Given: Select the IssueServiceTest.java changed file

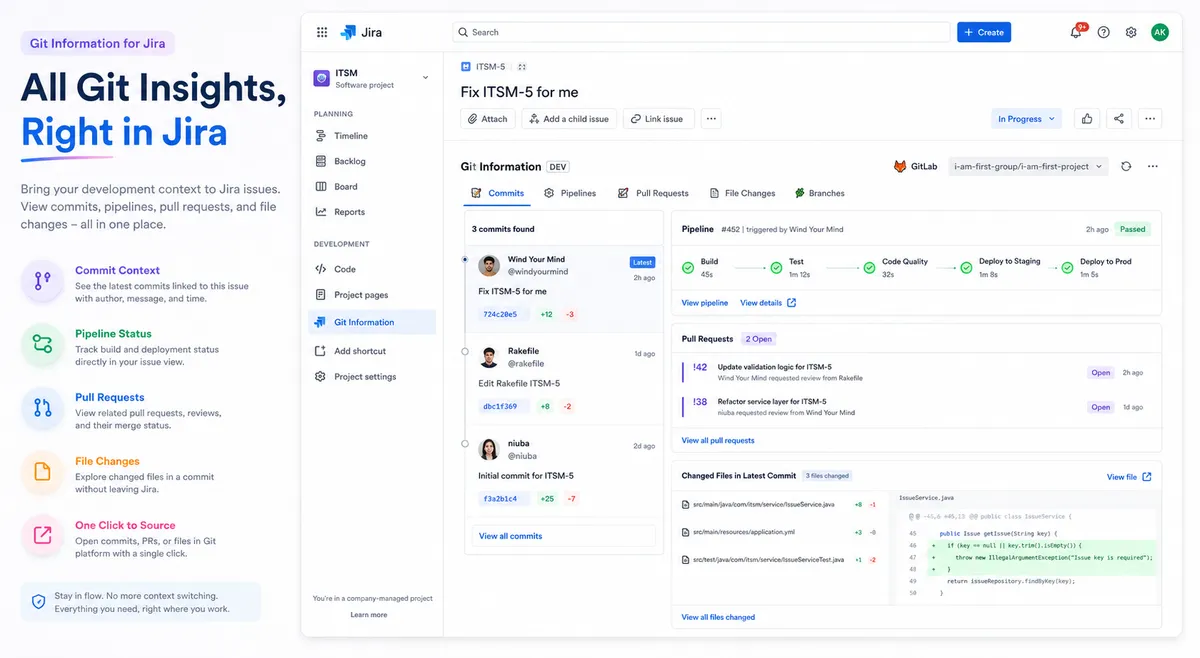Looking at the screenshot, I should coord(780,560).
